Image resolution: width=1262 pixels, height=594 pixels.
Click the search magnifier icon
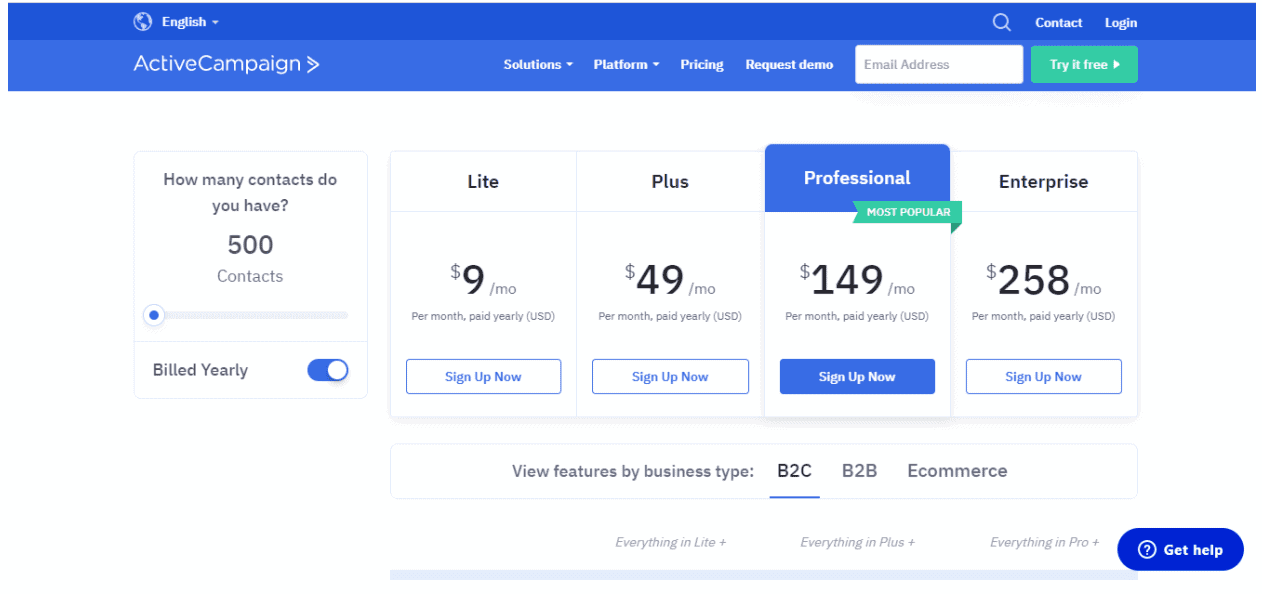coord(1002,22)
